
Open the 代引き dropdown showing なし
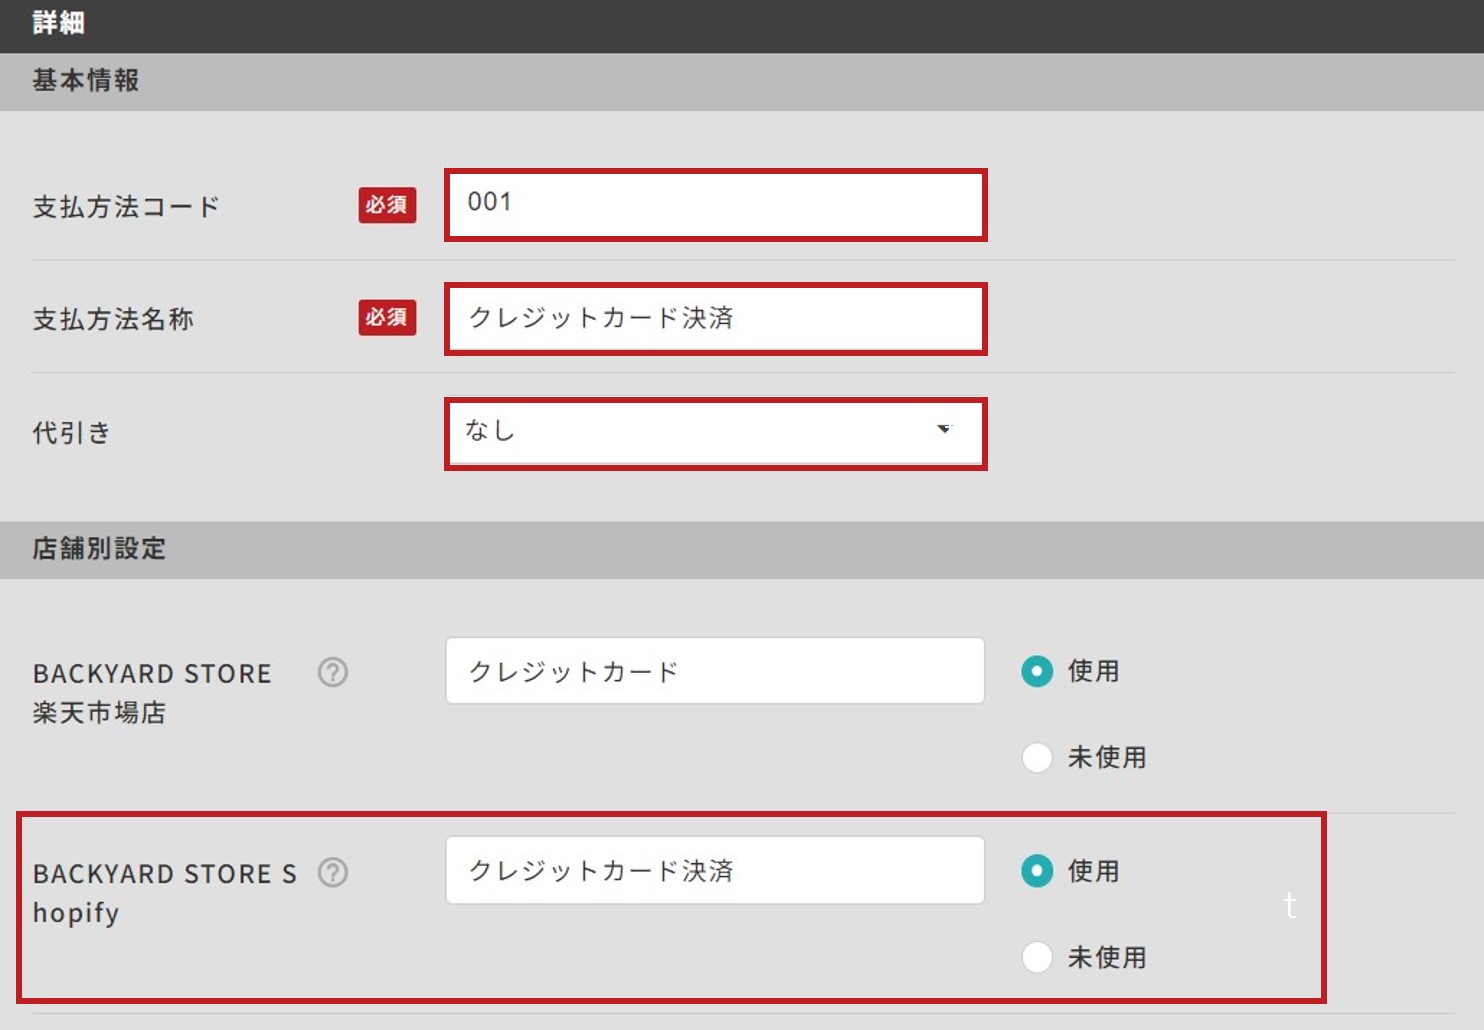[716, 433]
